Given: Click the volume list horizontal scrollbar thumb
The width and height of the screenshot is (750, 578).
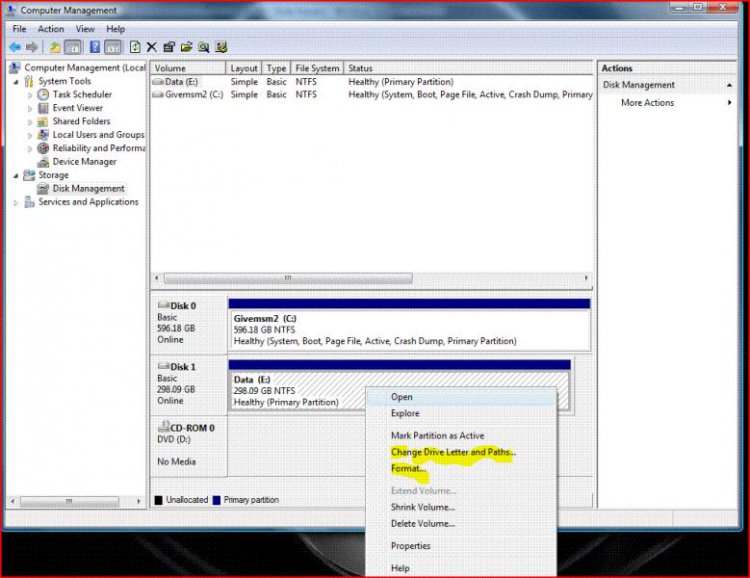Looking at the screenshot, I should pyautogui.click(x=288, y=278).
